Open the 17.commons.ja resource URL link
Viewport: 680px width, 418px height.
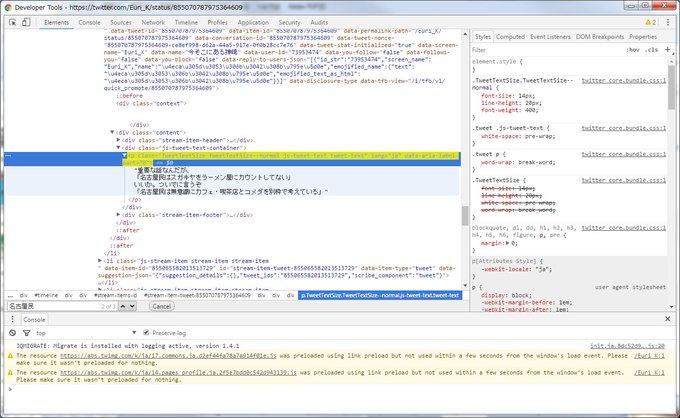point(168,356)
